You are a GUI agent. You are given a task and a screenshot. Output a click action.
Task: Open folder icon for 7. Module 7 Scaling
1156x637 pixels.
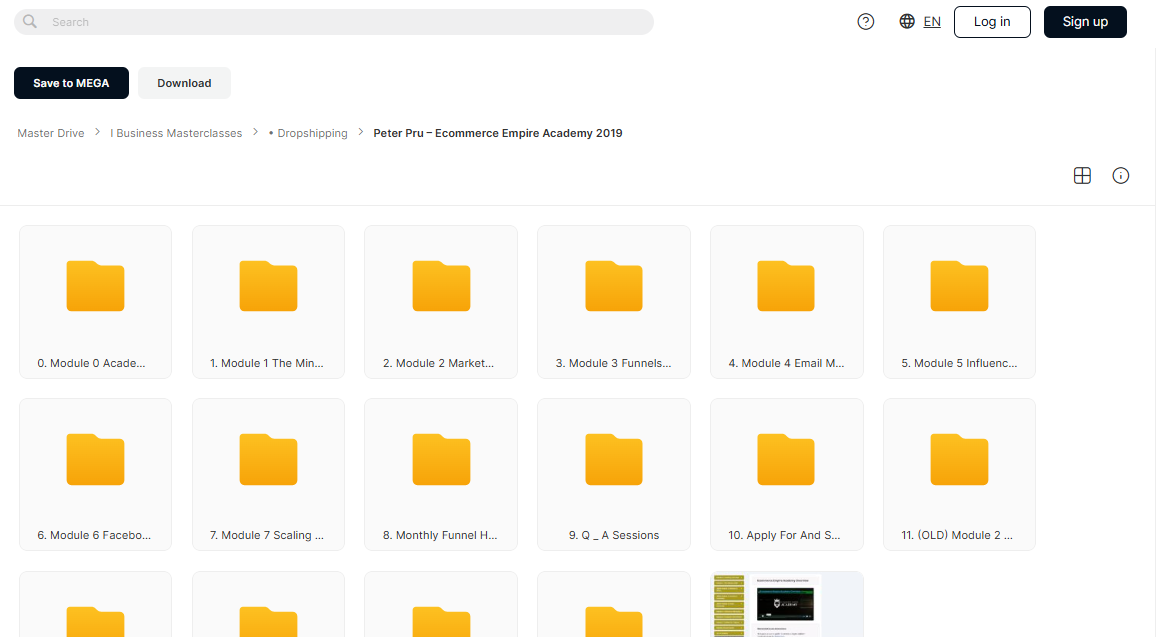pos(268,459)
